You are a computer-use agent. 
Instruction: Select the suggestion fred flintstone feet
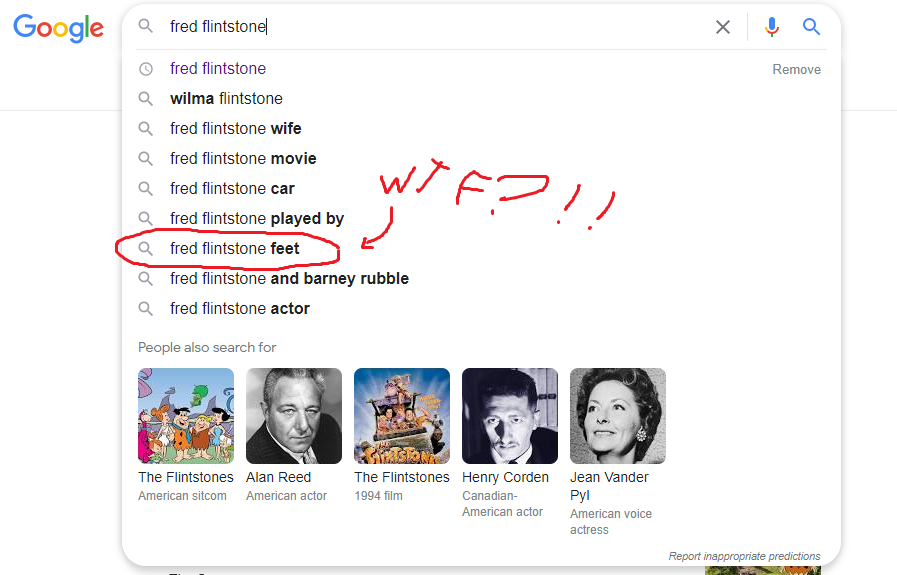(235, 248)
